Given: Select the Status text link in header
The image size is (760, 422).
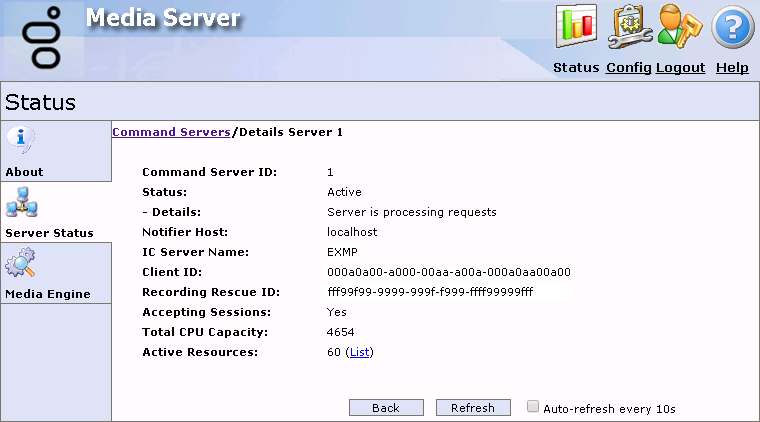Looking at the screenshot, I should pyautogui.click(x=576, y=68).
